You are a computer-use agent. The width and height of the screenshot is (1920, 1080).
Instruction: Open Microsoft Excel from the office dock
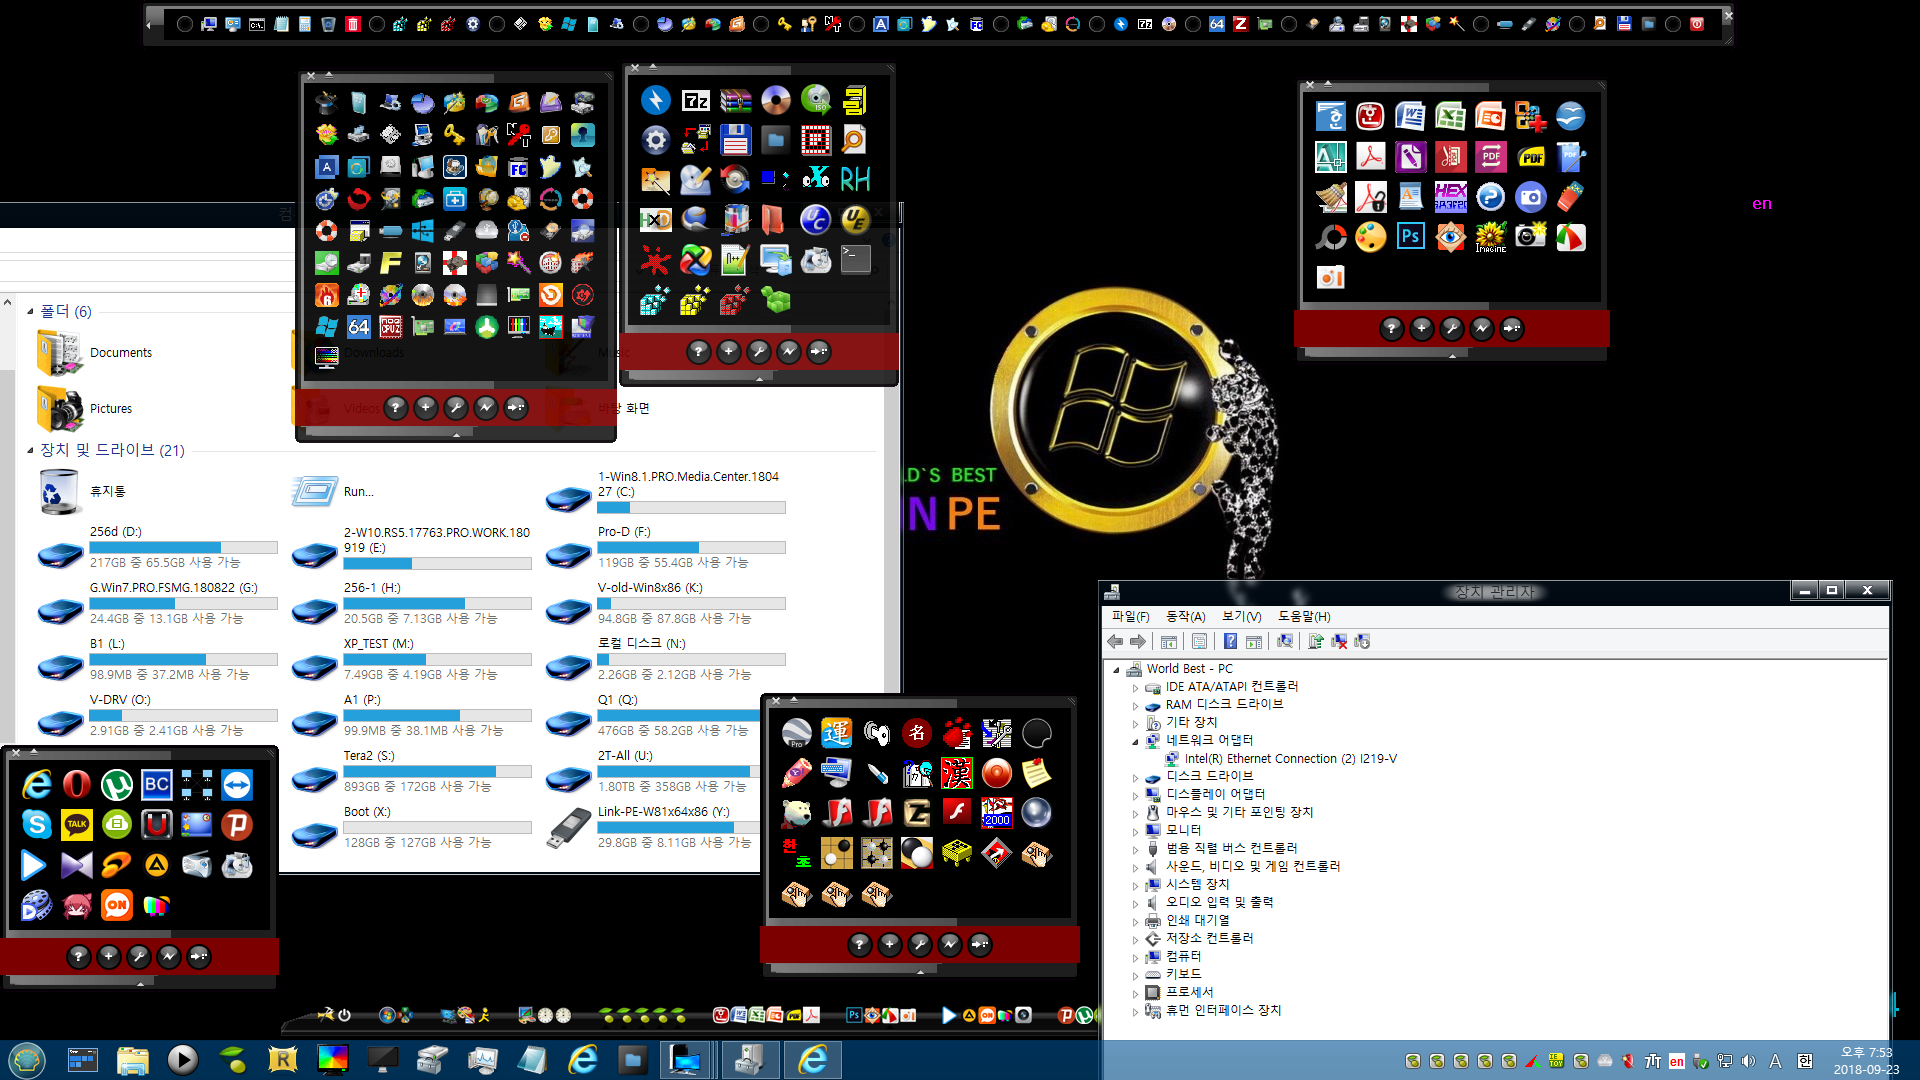tap(1450, 117)
